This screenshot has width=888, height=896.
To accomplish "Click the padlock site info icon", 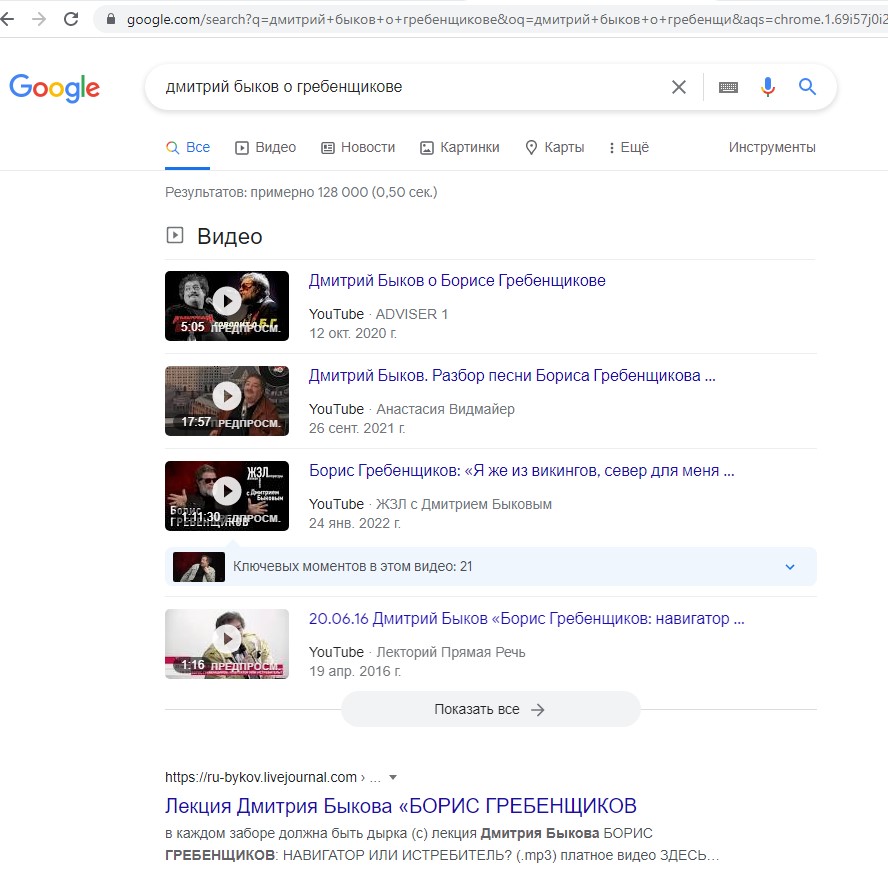I will click(111, 19).
